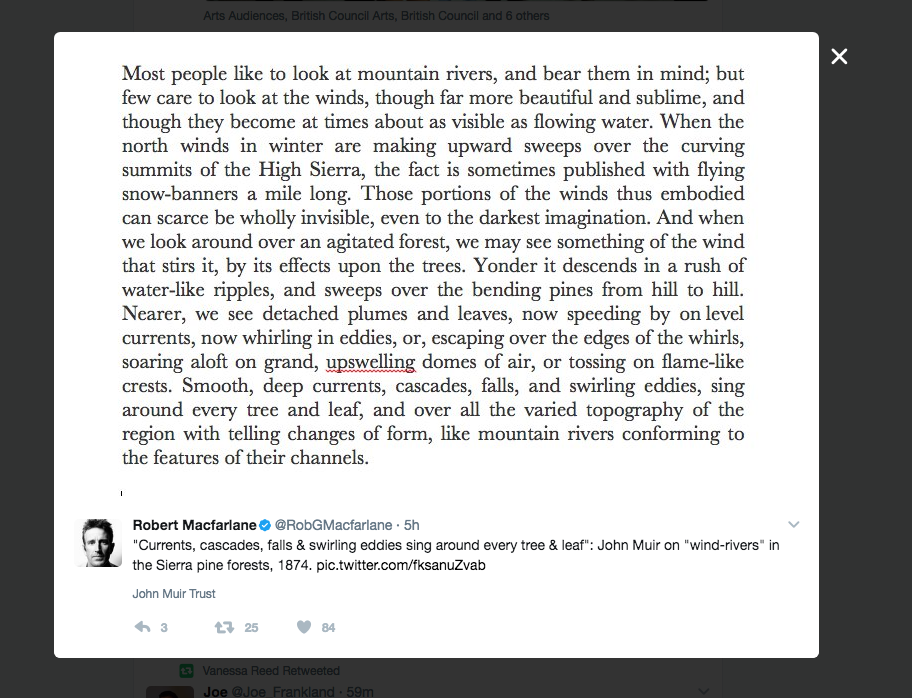Visit the @RobGMacfarlane handle
The image size is (912, 698).
pyautogui.click(x=333, y=525)
